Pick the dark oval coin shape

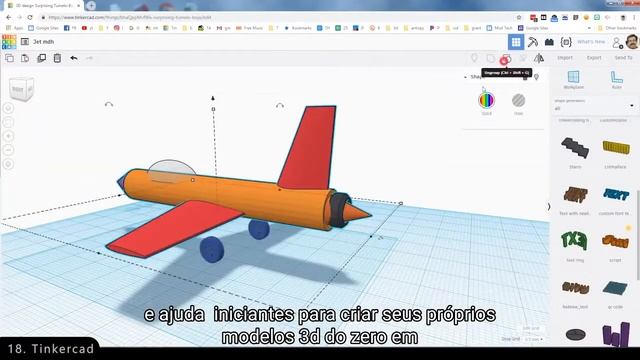coord(576,335)
